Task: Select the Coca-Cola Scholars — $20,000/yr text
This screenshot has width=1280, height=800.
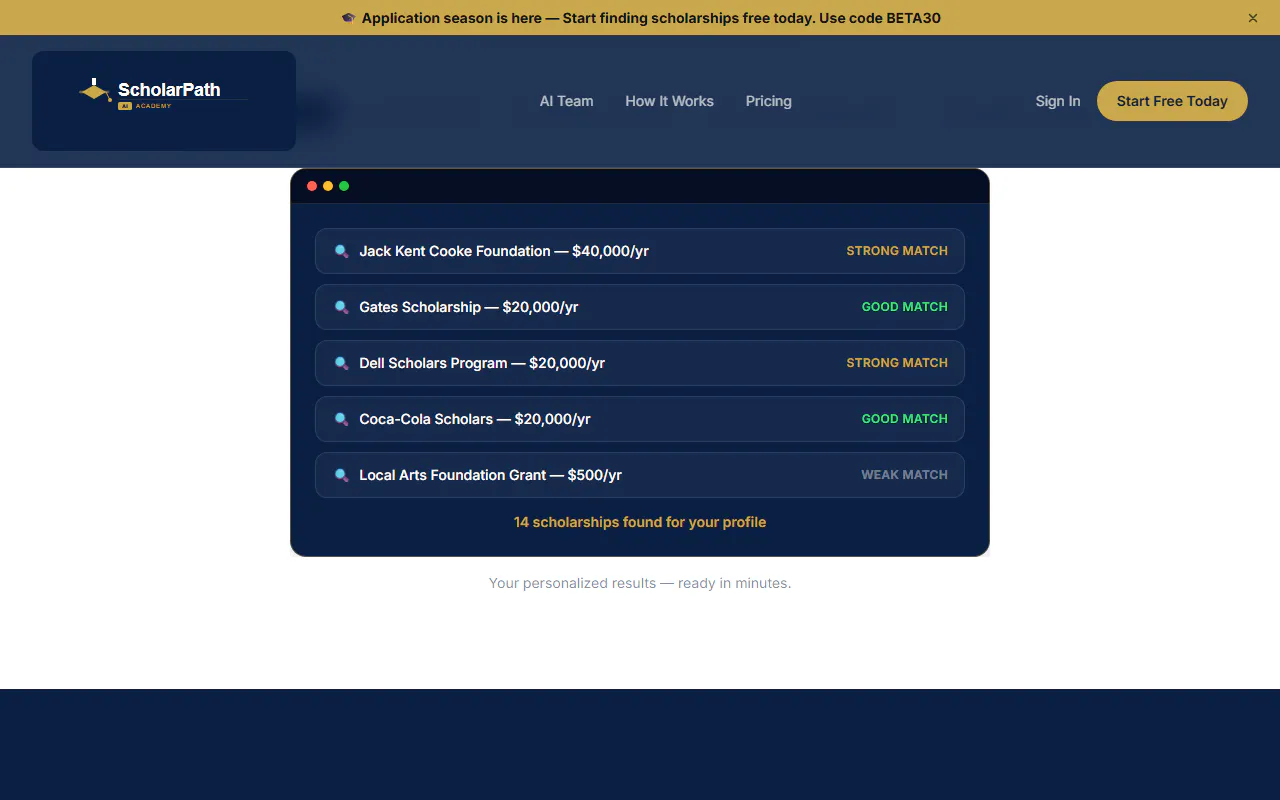Action: click(475, 419)
